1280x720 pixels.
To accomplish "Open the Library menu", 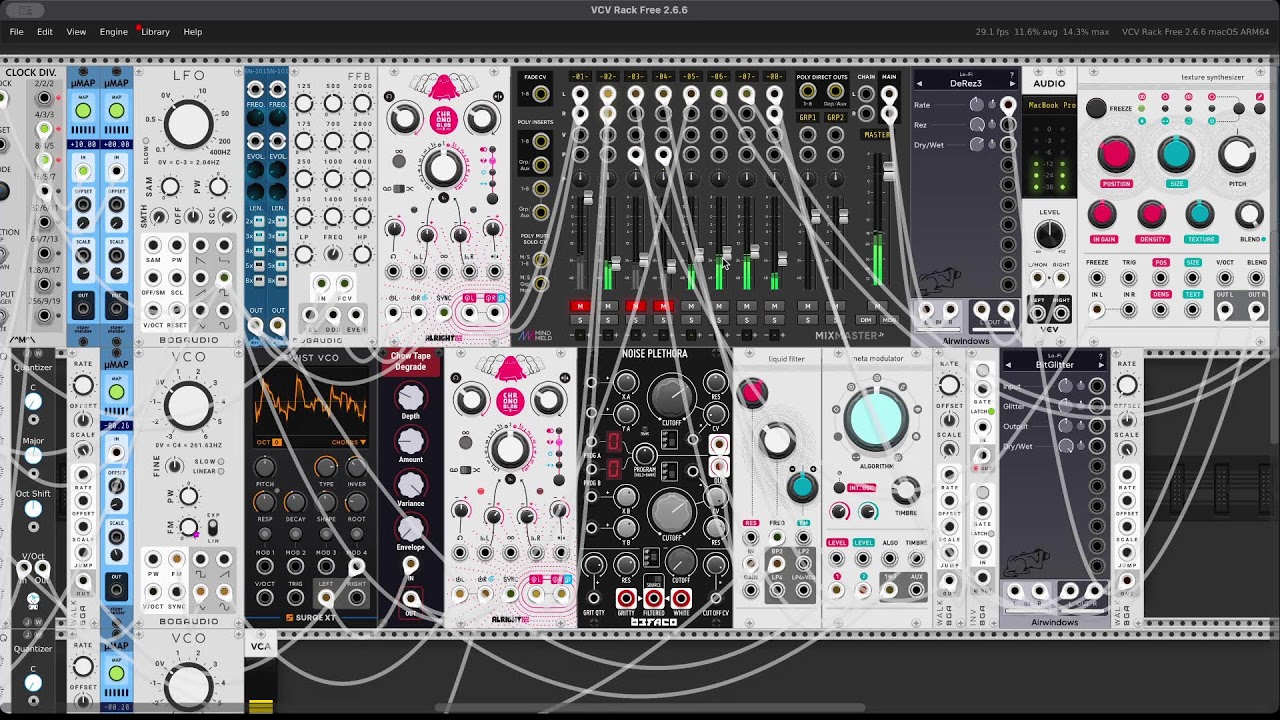I will coord(155,32).
